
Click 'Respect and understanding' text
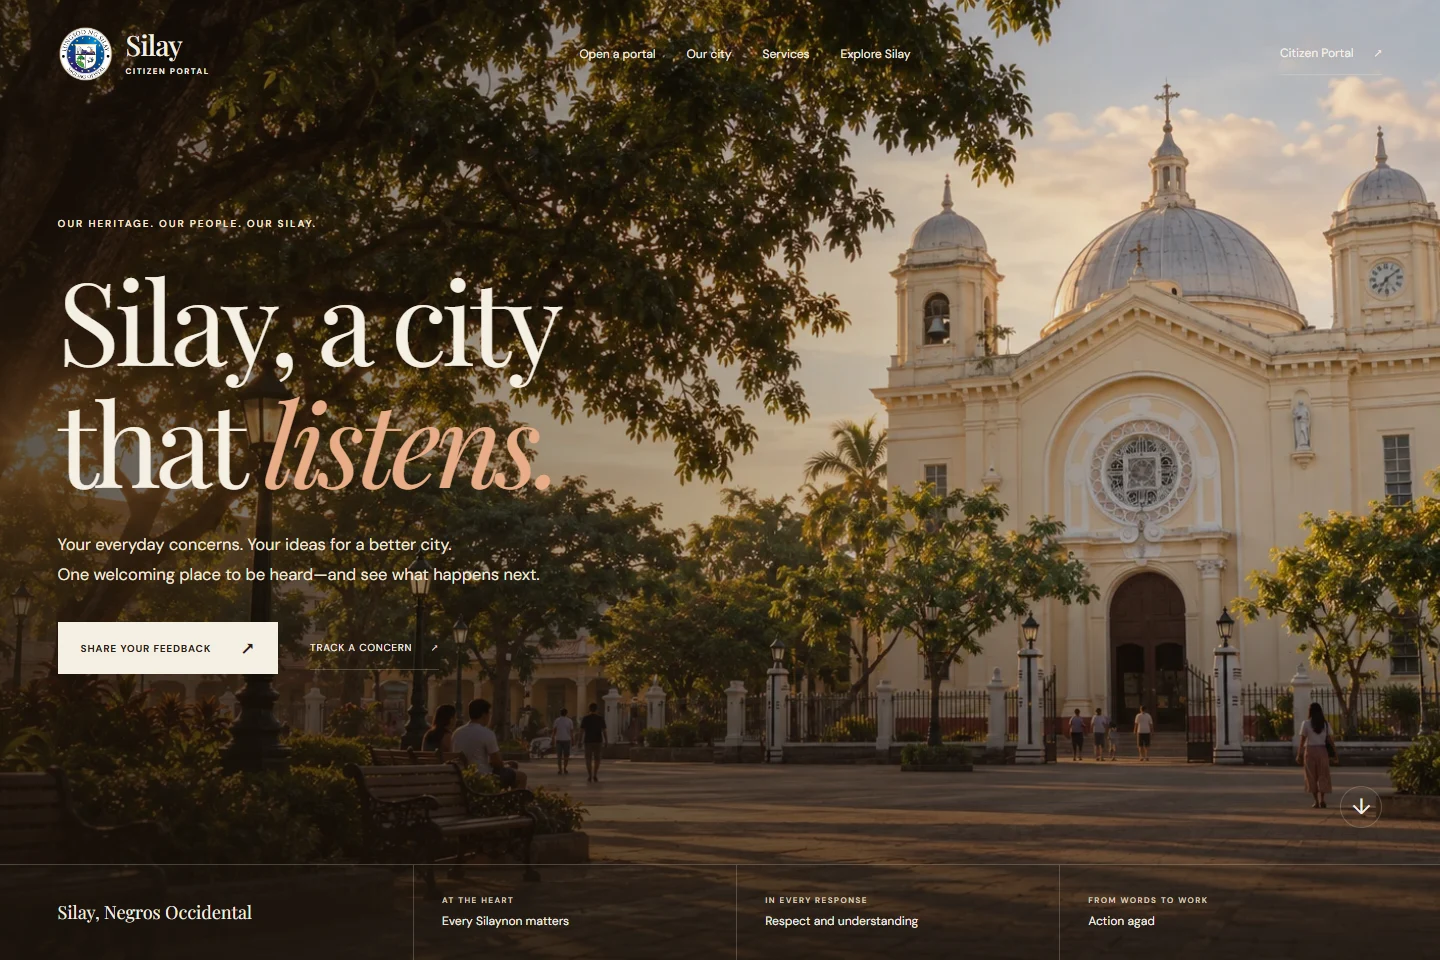click(841, 921)
